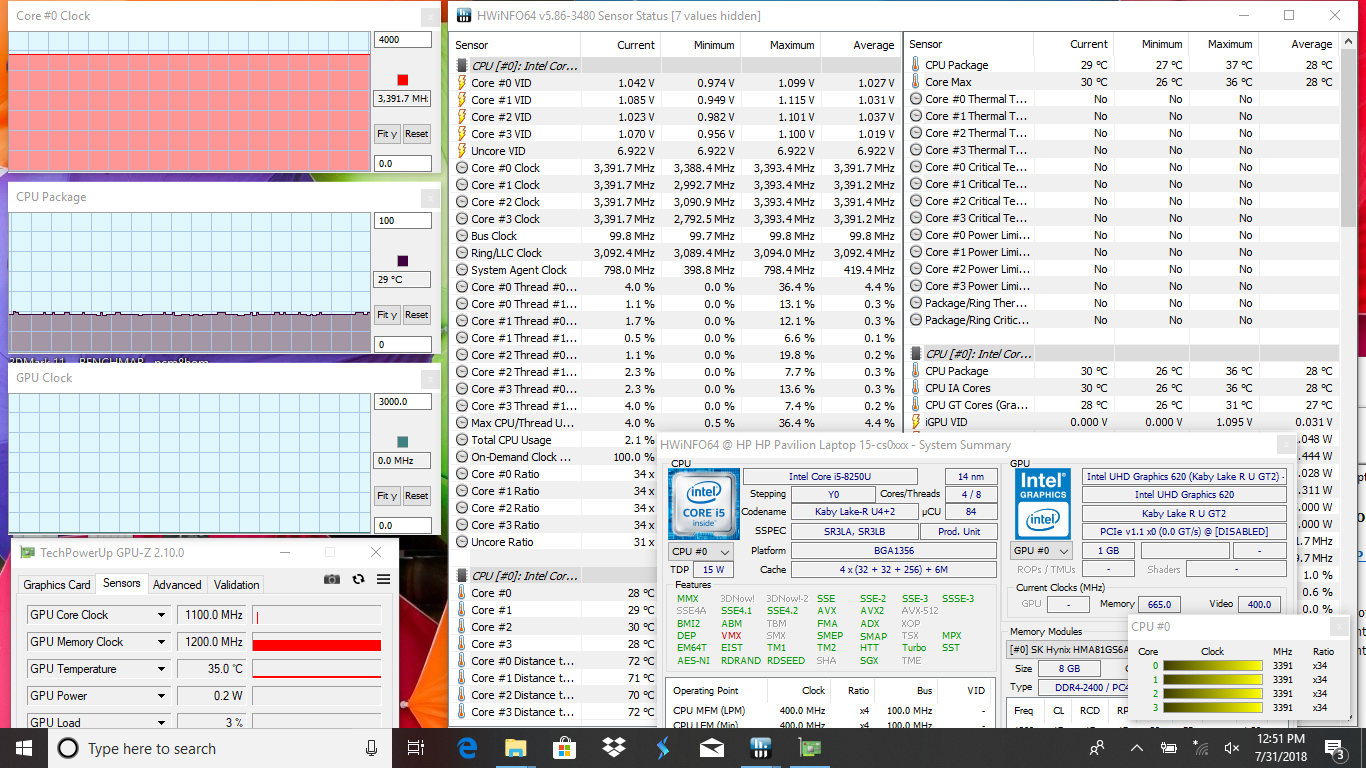1366x768 pixels.
Task: Open the Validation tab in GPU-Z
Action: (x=237, y=585)
